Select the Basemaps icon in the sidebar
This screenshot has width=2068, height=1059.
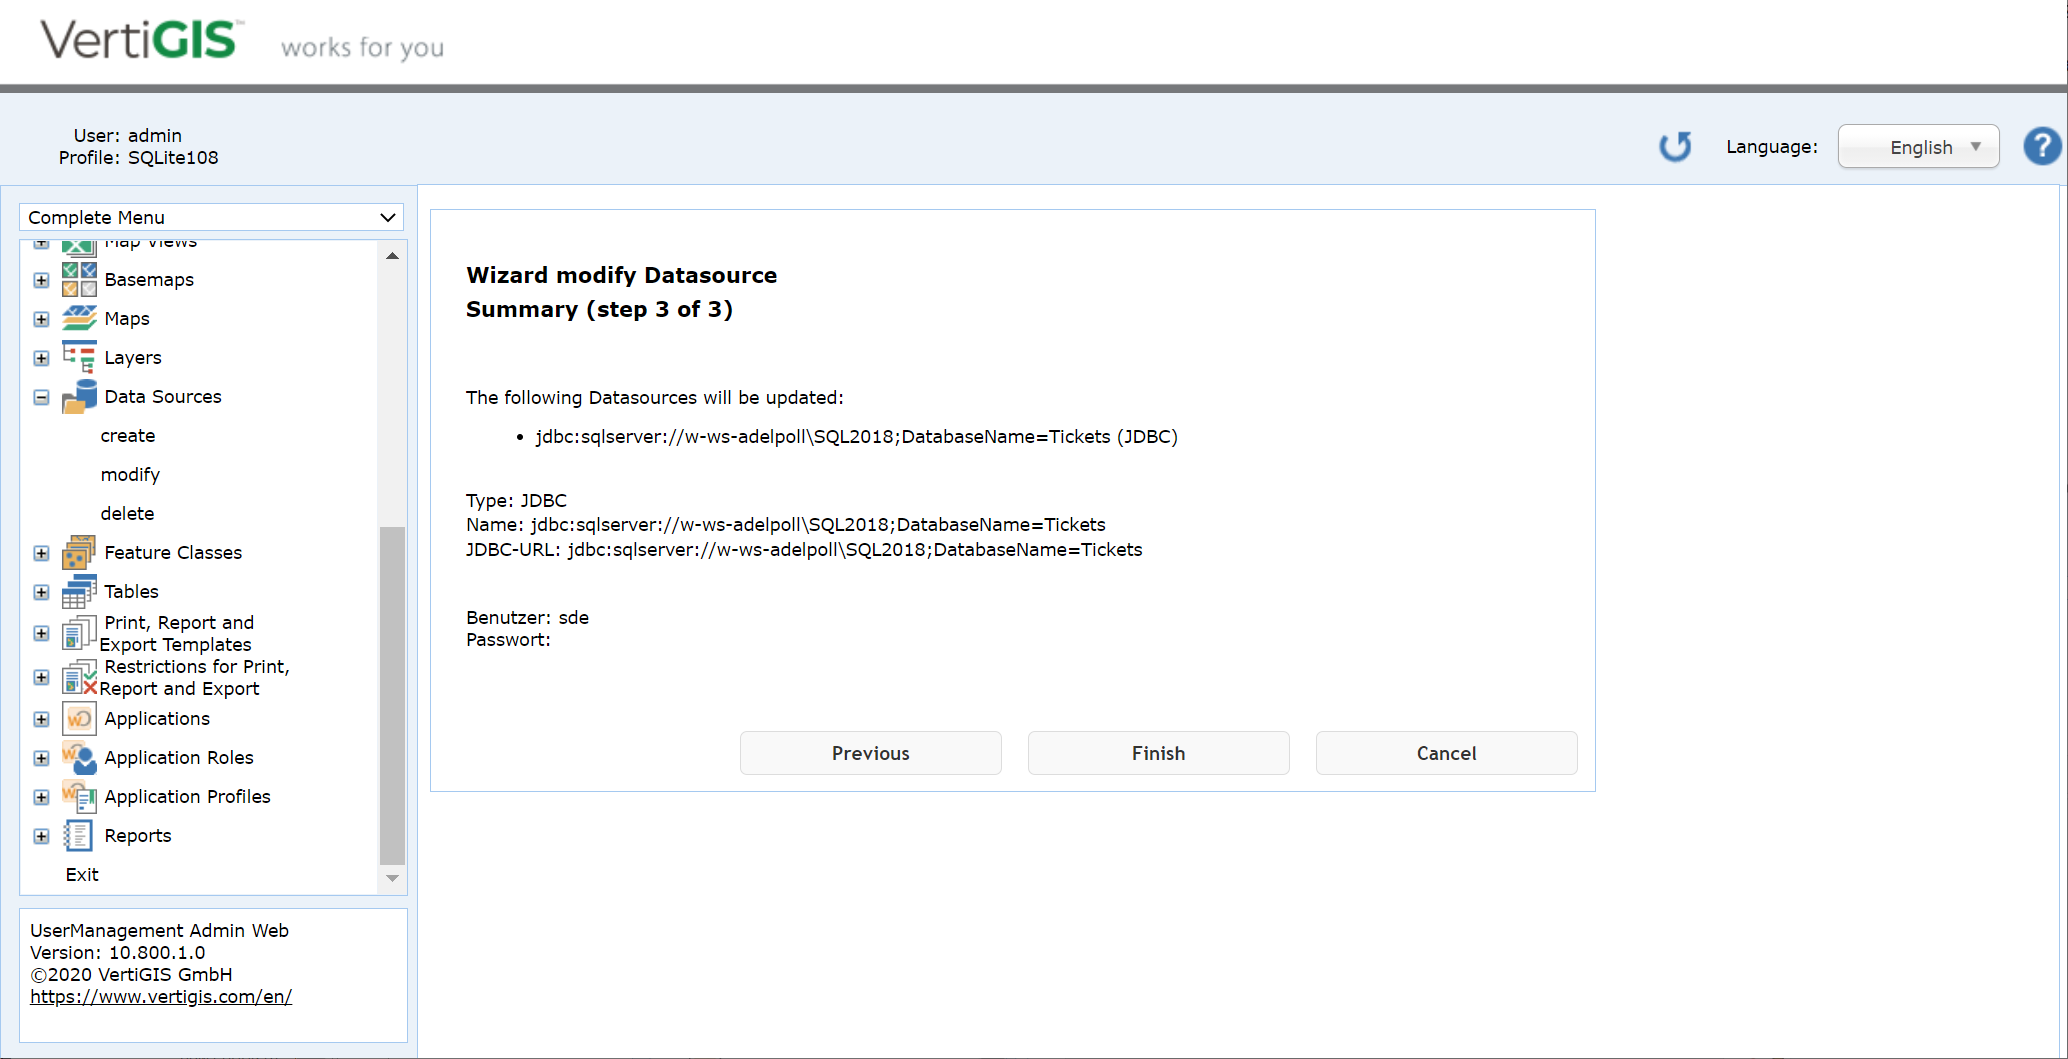79,279
